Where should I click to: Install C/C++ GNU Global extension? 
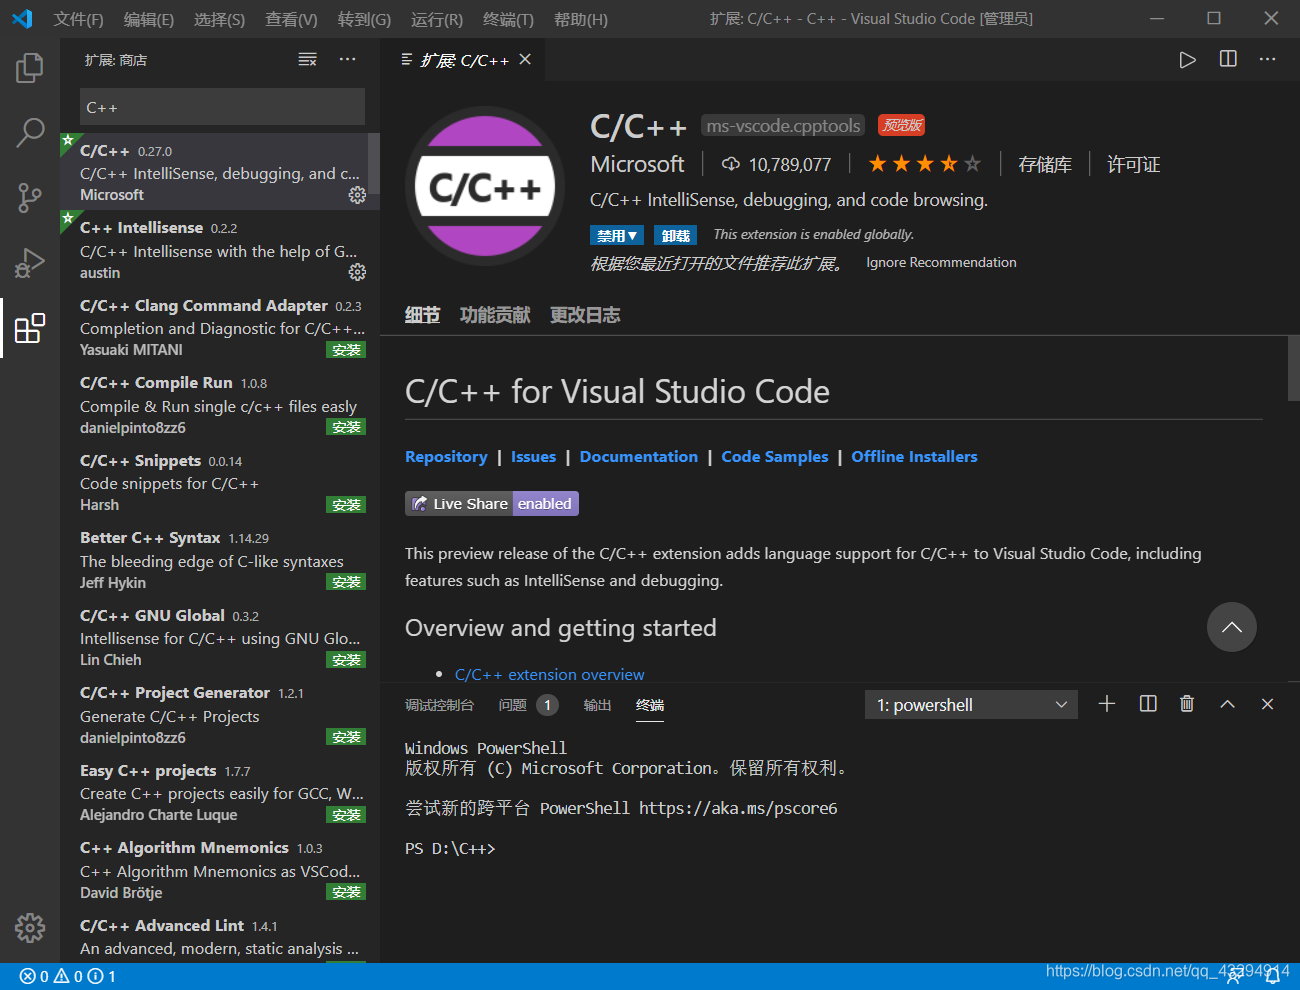pos(346,660)
